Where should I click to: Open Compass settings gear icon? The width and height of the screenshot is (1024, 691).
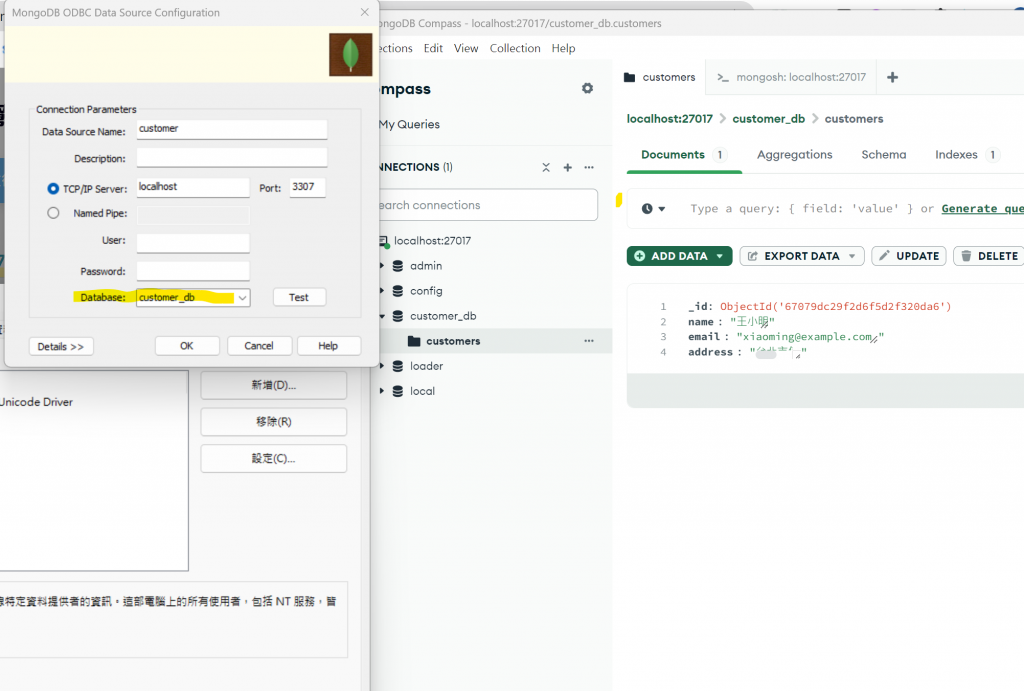point(587,88)
